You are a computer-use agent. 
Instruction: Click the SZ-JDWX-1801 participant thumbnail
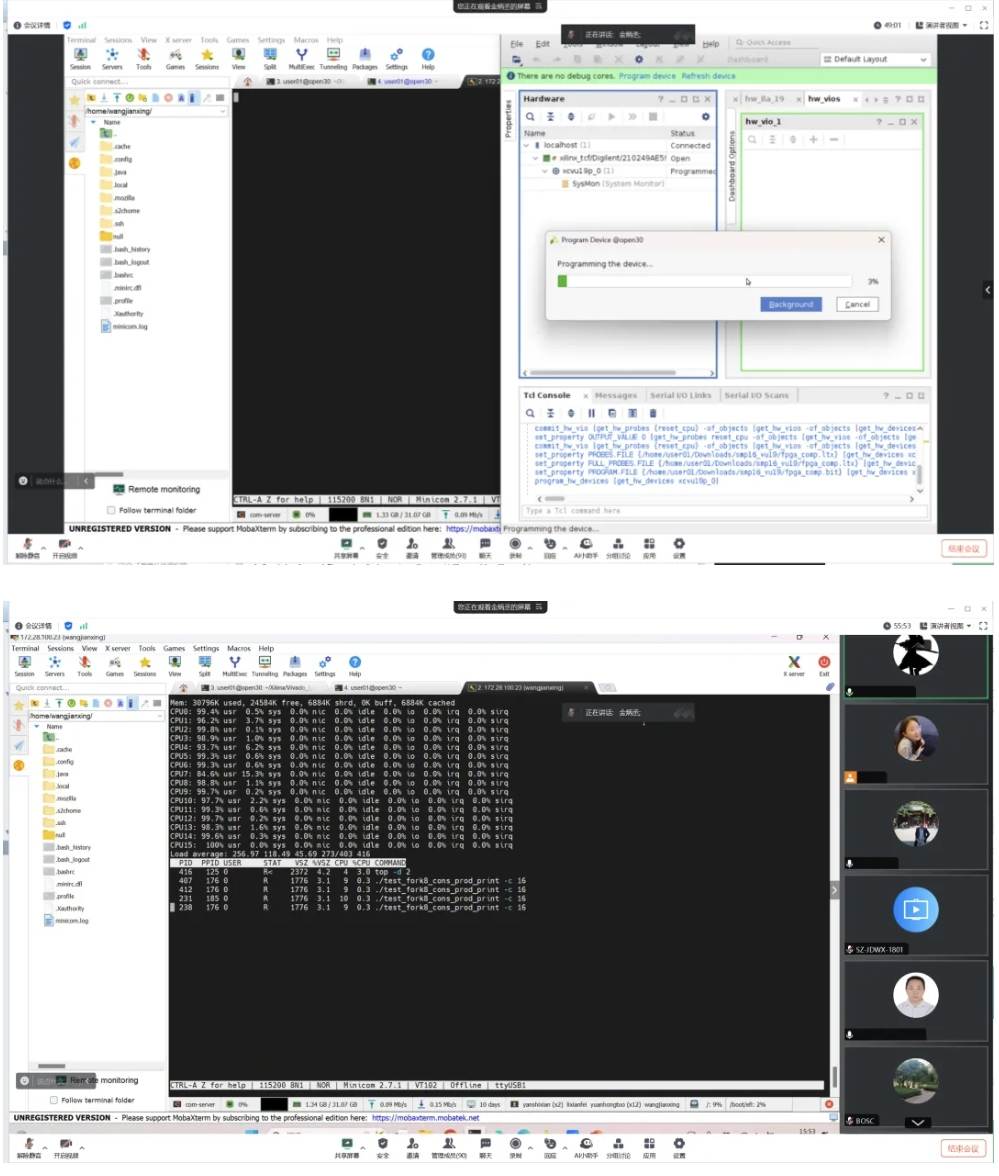coord(916,914)
